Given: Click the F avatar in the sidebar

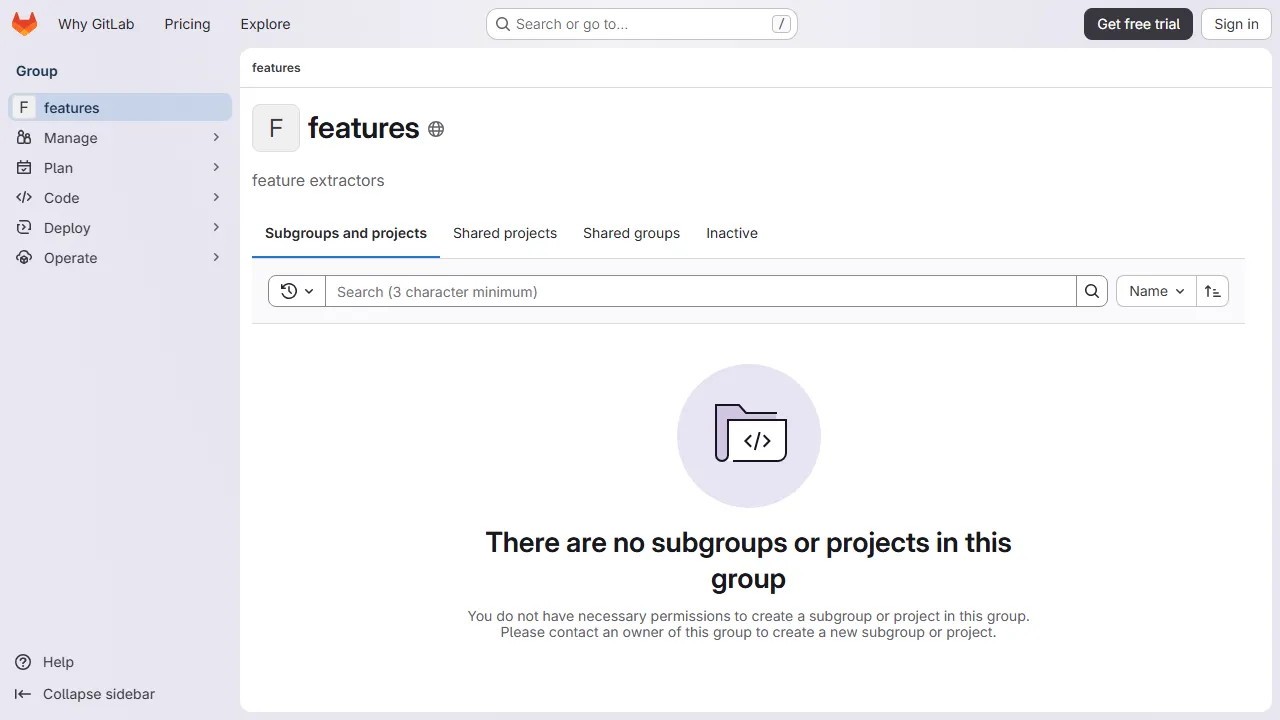Looking at the screenshot, I should coord(24,108).
